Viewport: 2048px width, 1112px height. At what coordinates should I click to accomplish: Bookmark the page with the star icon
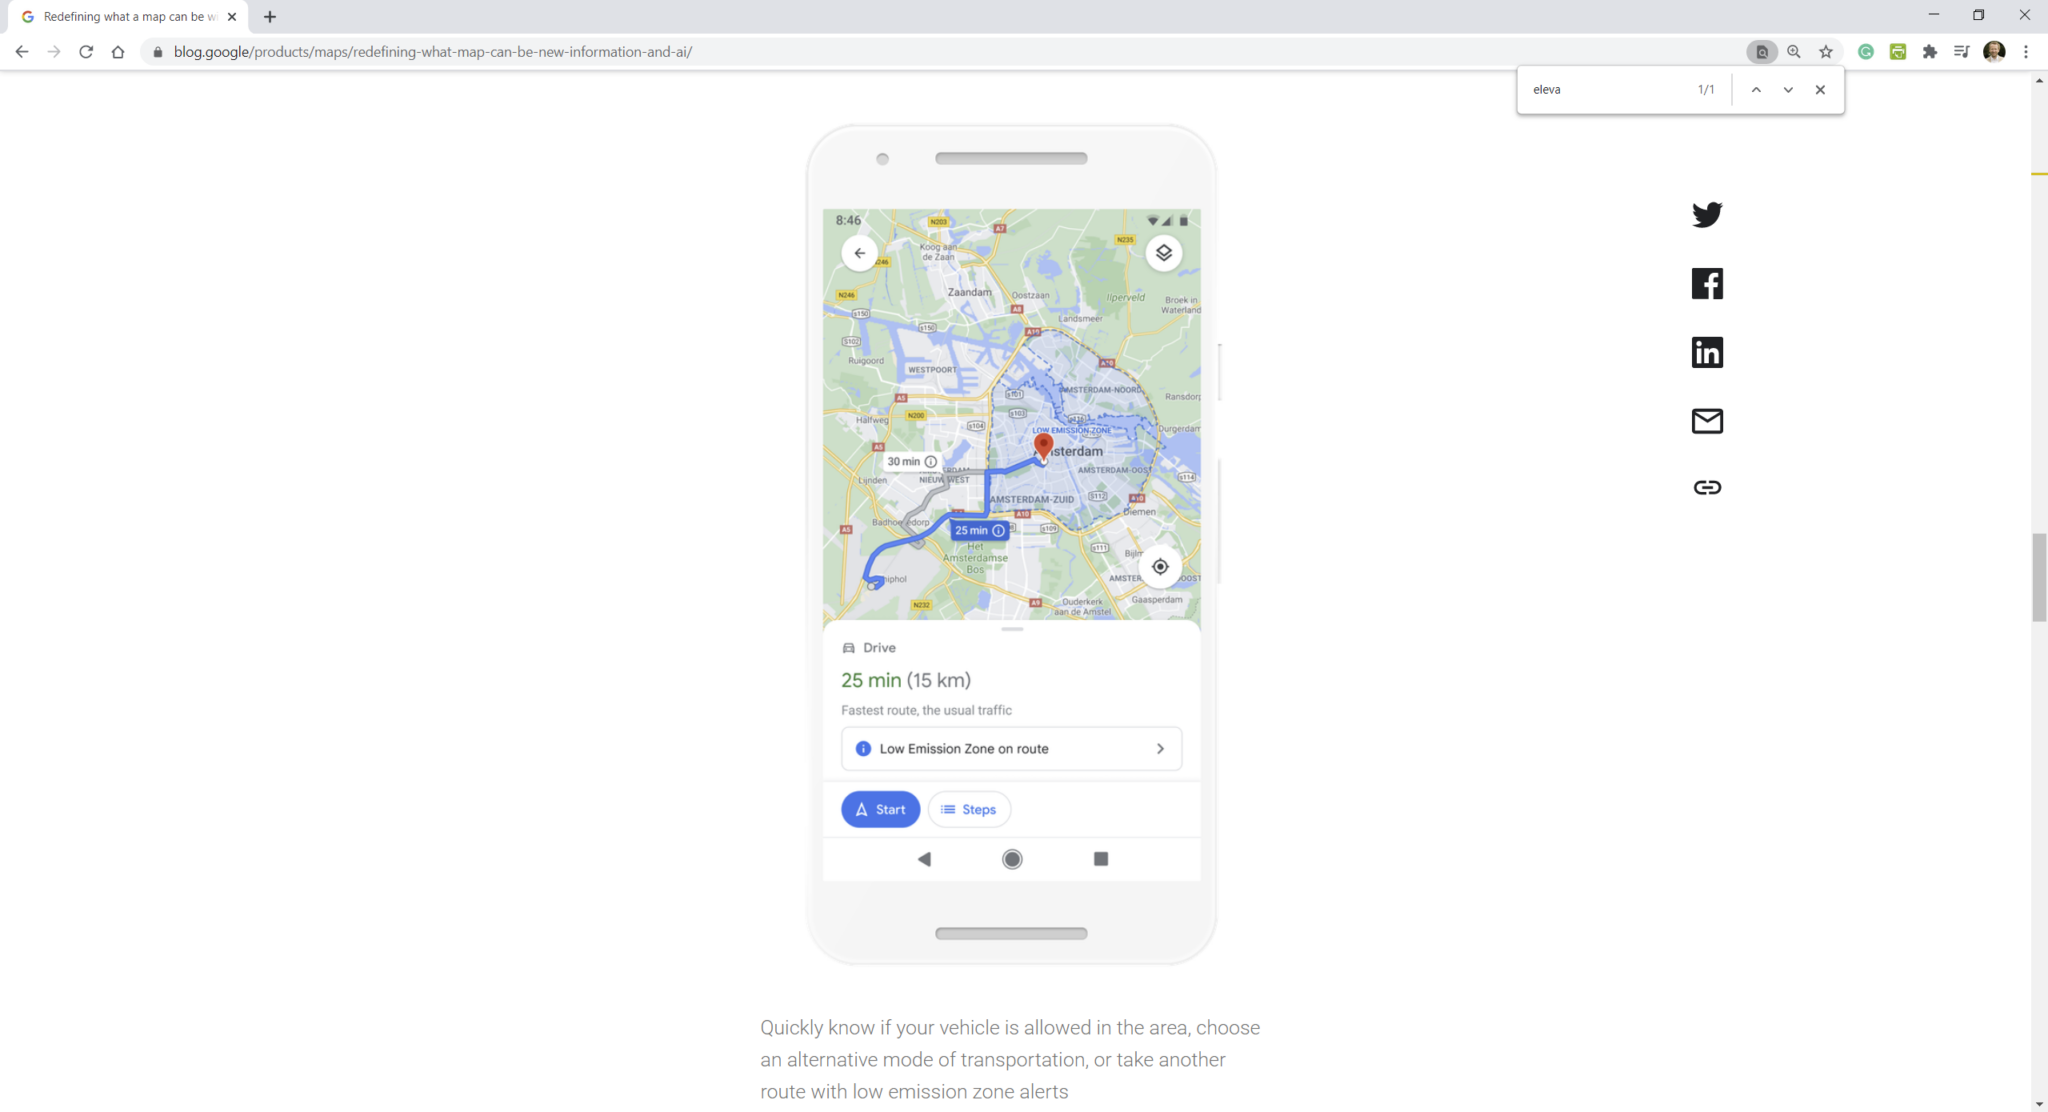(1826, 51)
